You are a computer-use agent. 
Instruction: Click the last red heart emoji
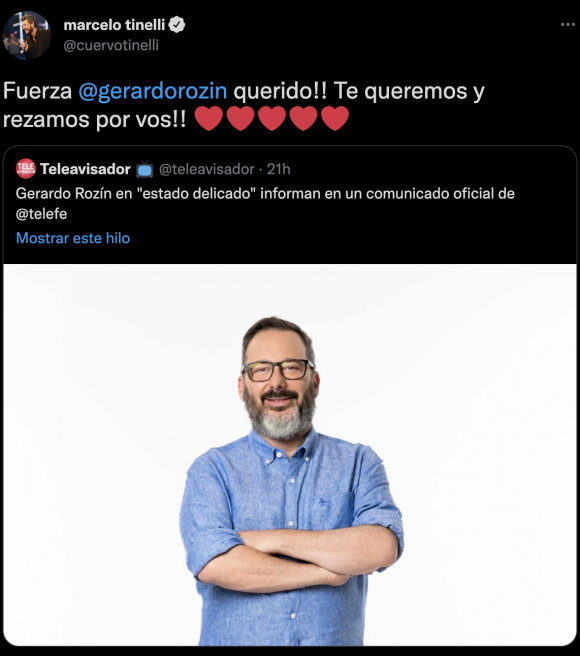click(x=335, y=118)
